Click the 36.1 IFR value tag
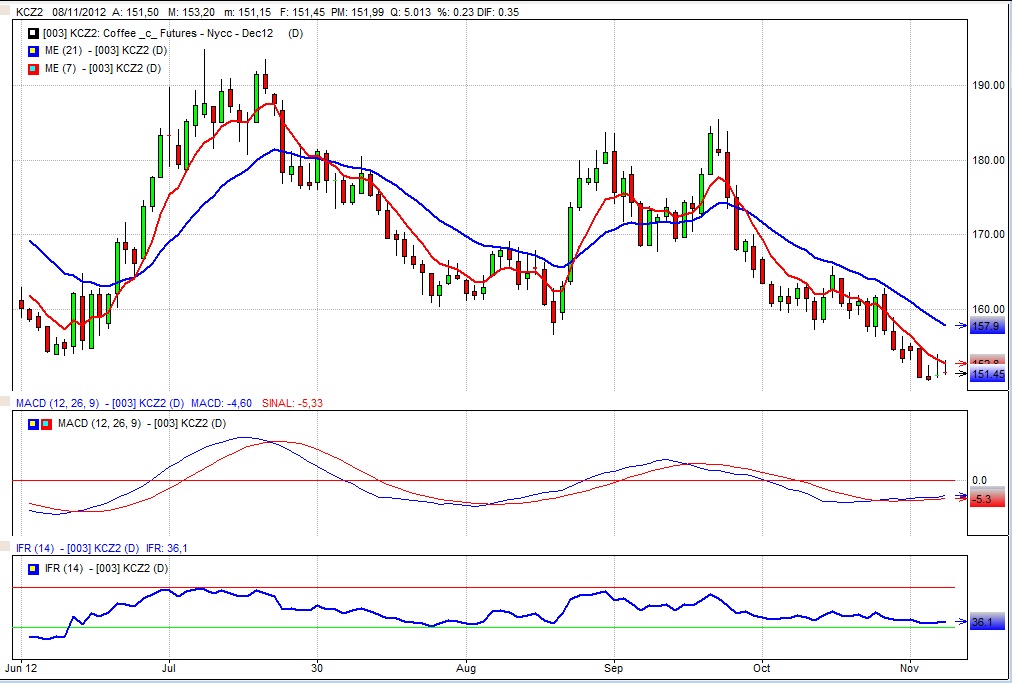The image size is (1012, 683). (985, 622)
